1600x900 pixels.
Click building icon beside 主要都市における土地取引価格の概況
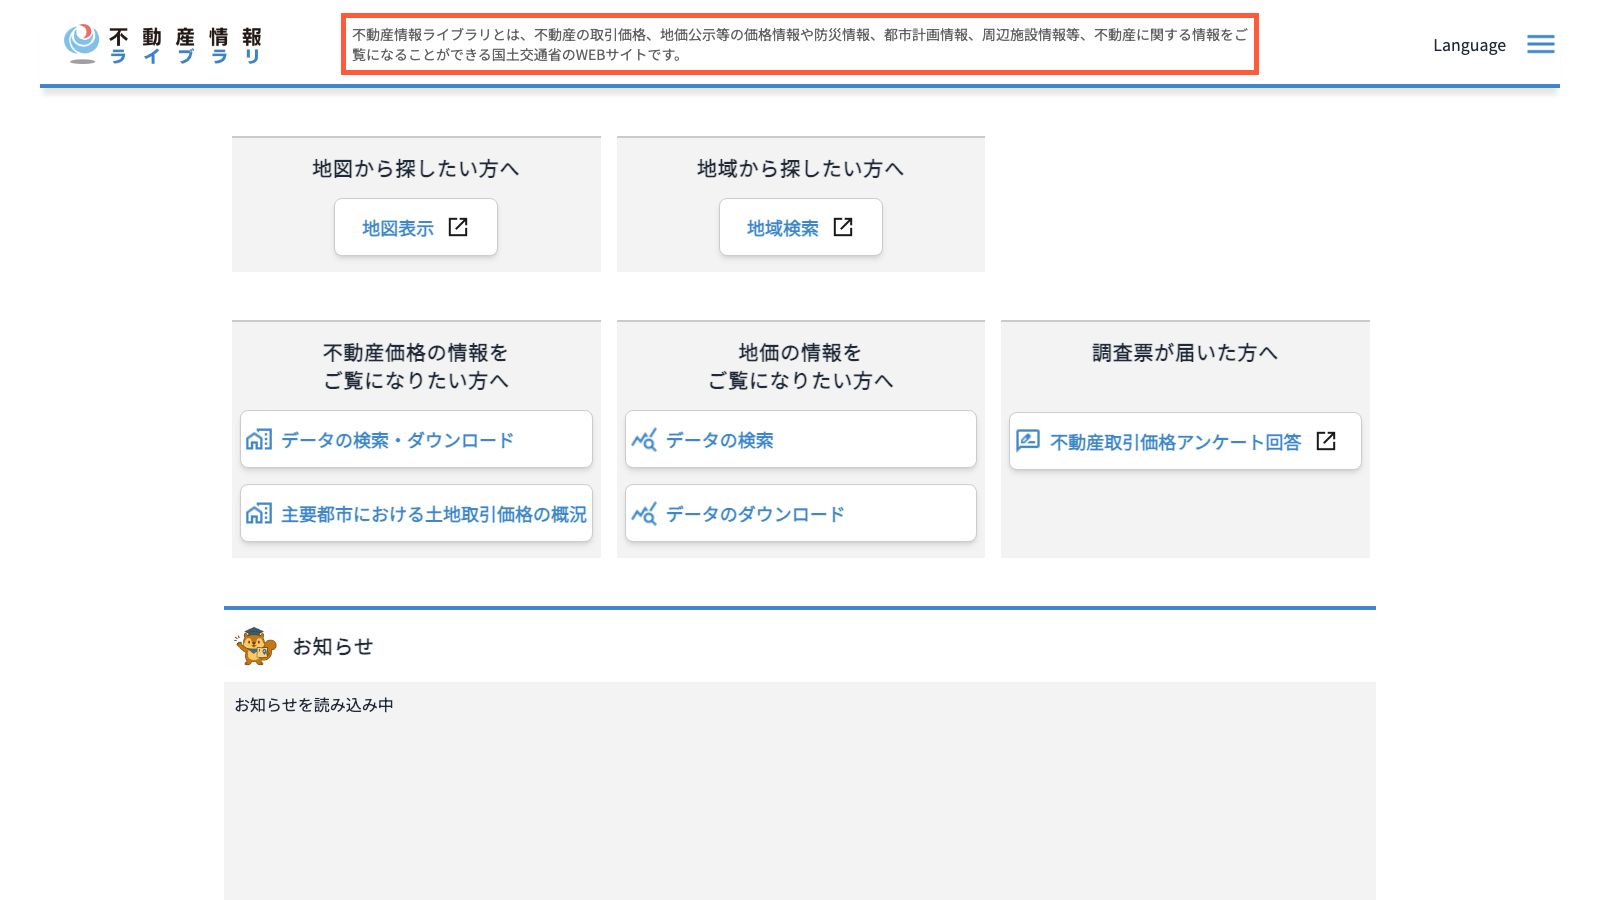tap(259, 513)
